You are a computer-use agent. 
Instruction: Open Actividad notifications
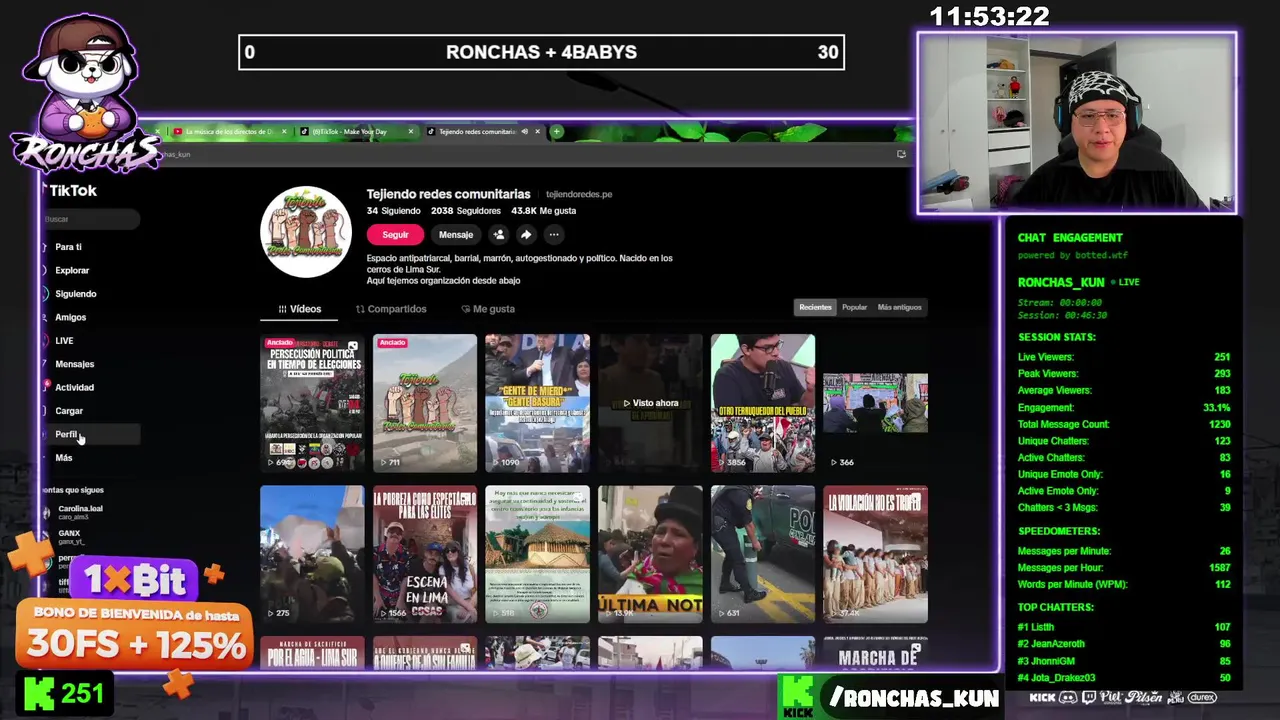74,387
